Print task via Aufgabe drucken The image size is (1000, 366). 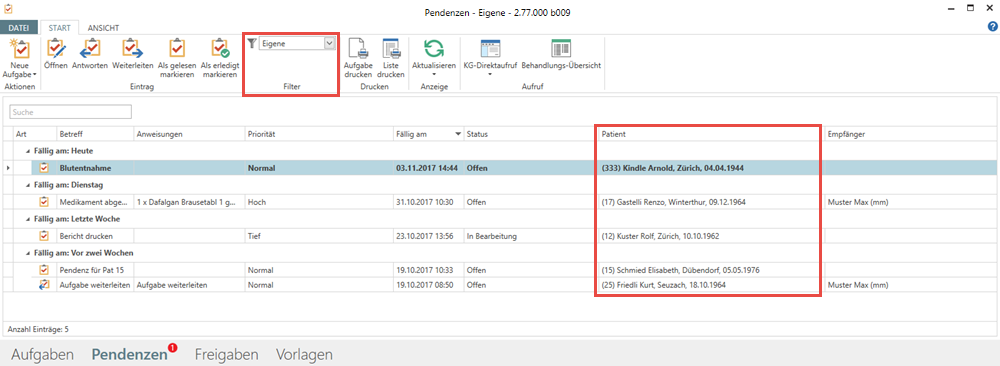click(358, 58)
